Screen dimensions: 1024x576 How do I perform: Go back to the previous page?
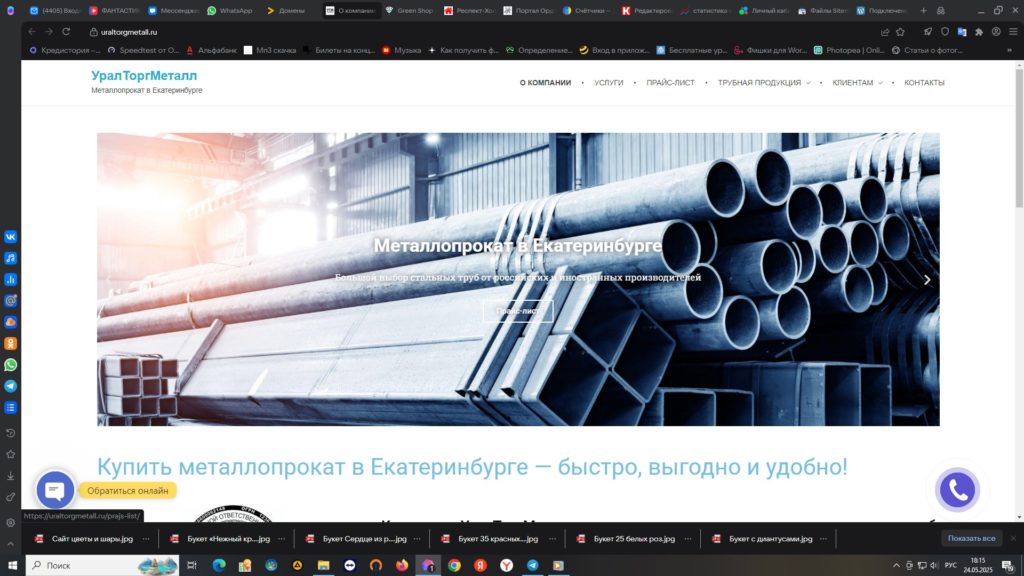point(32,31)
